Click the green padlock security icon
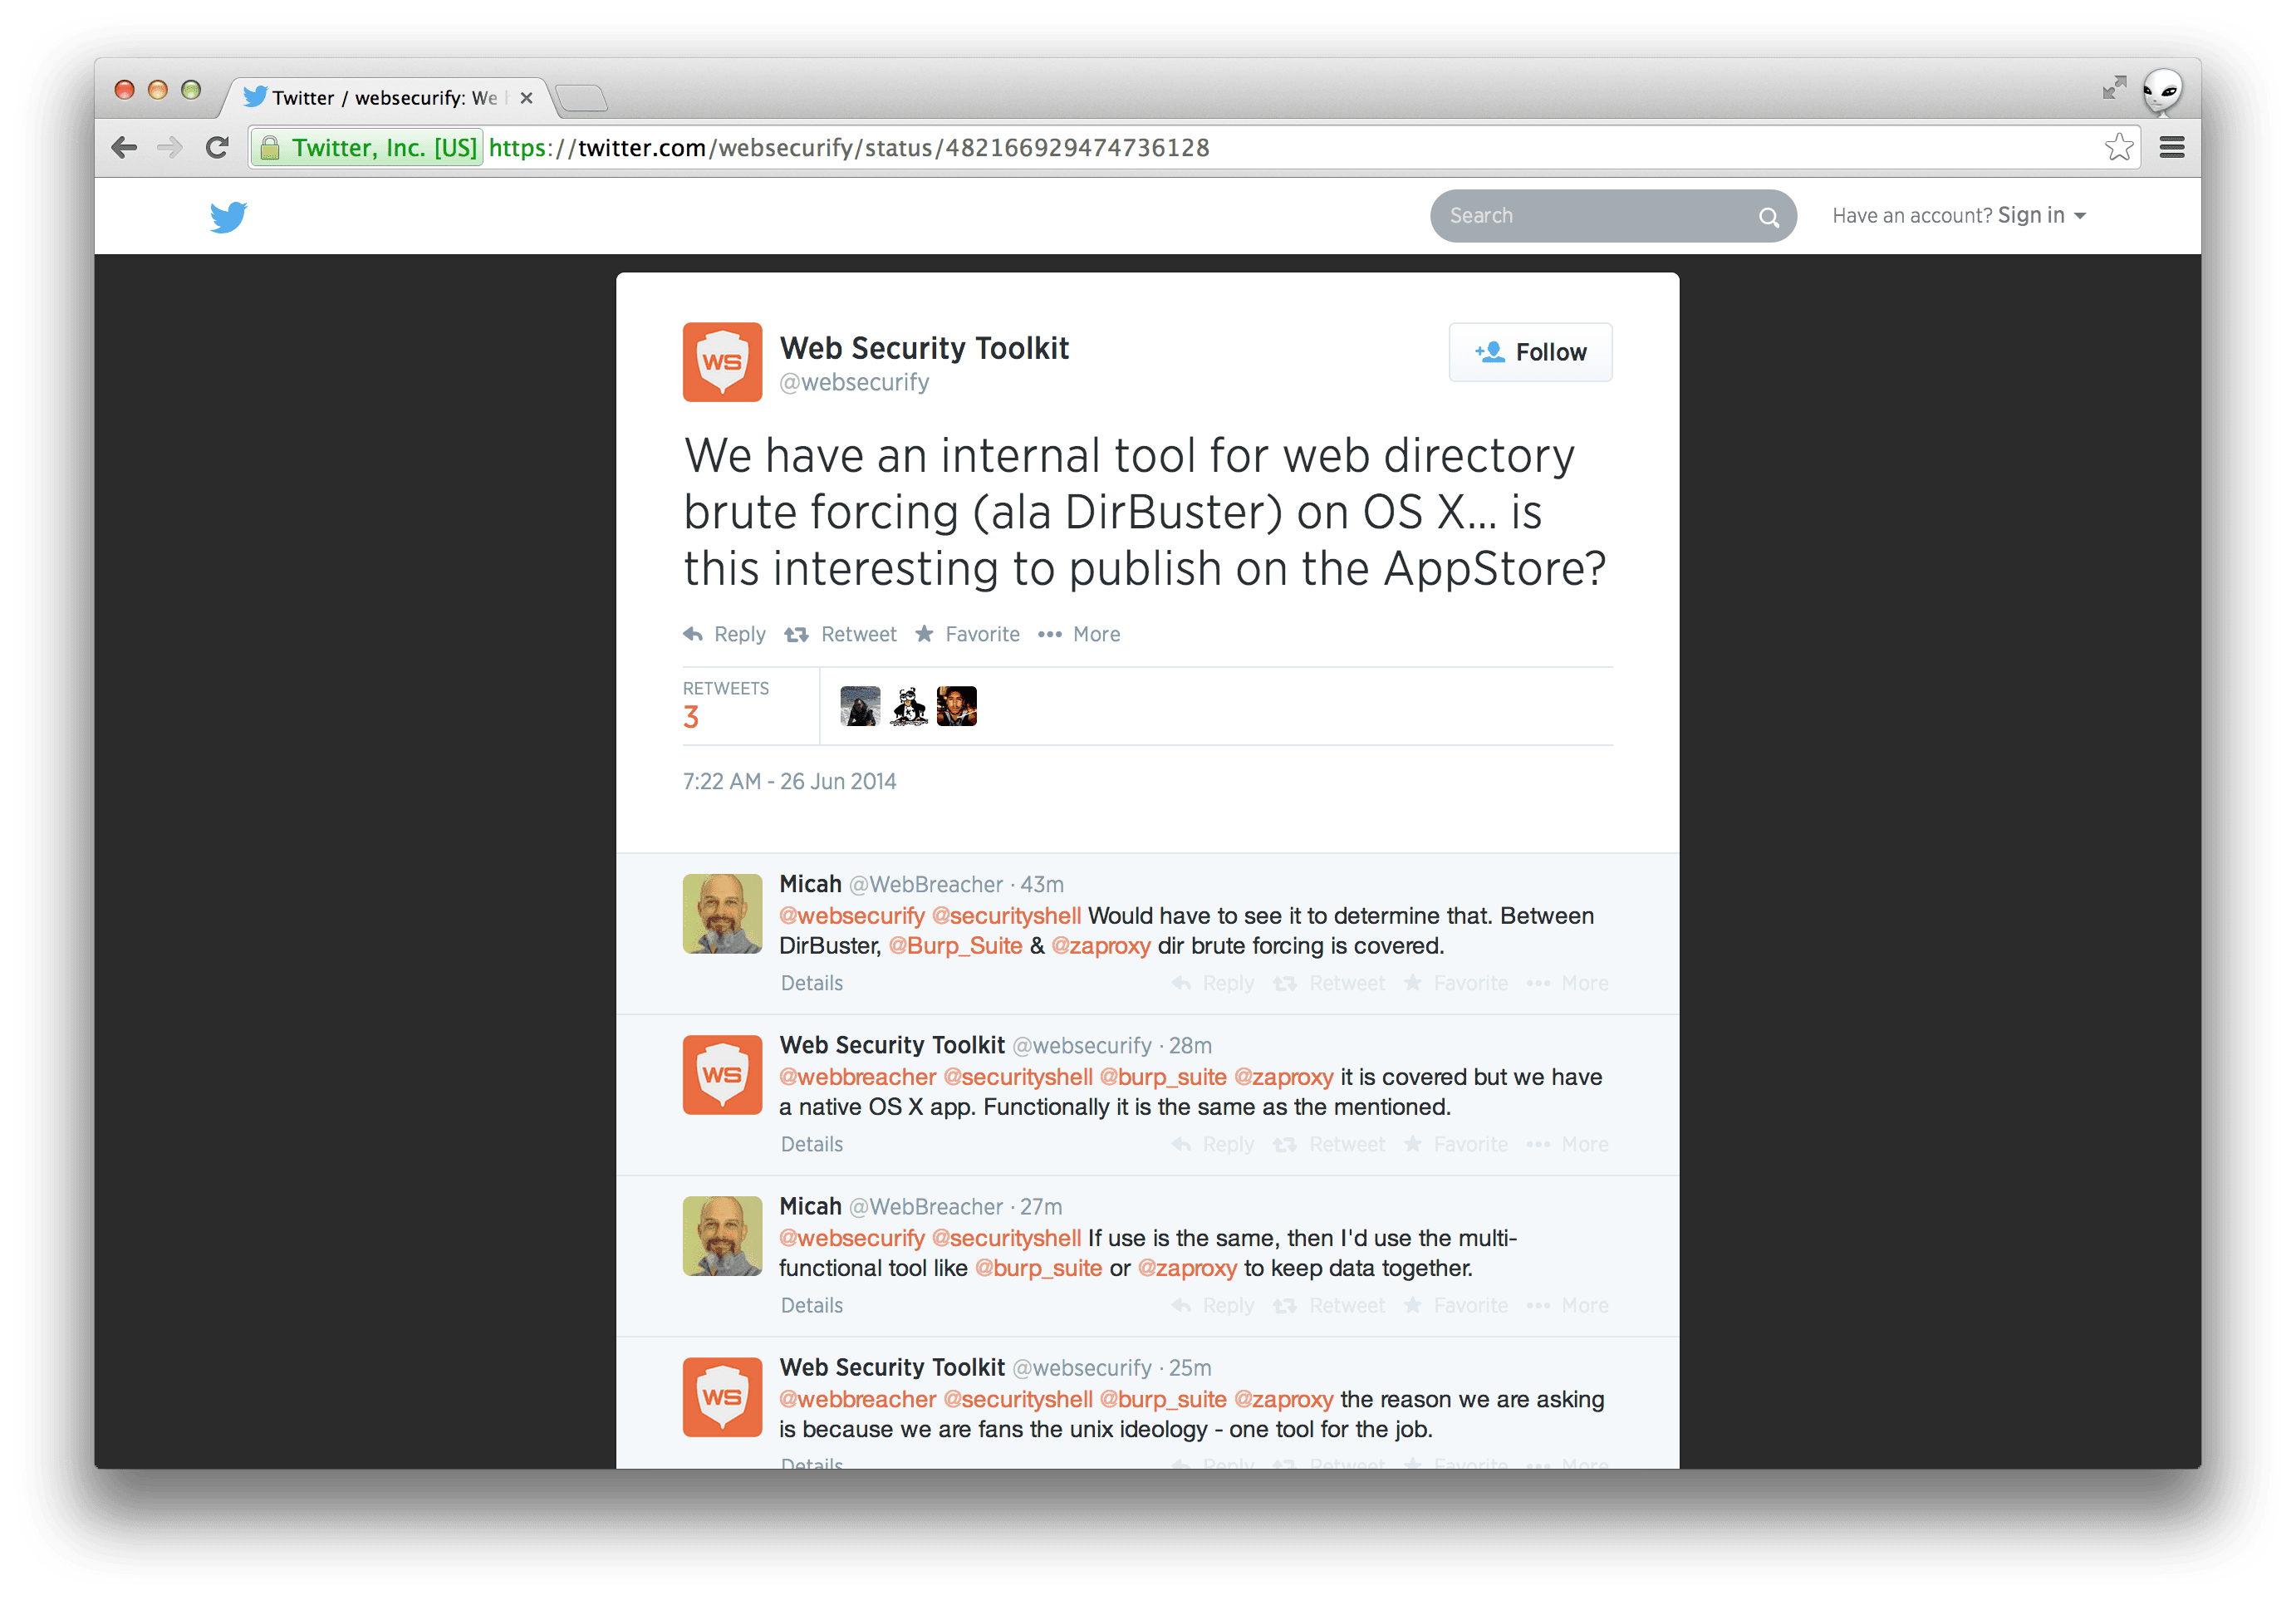The image size is (2296, 1600). pyautogui.click(x=269, y=148)
